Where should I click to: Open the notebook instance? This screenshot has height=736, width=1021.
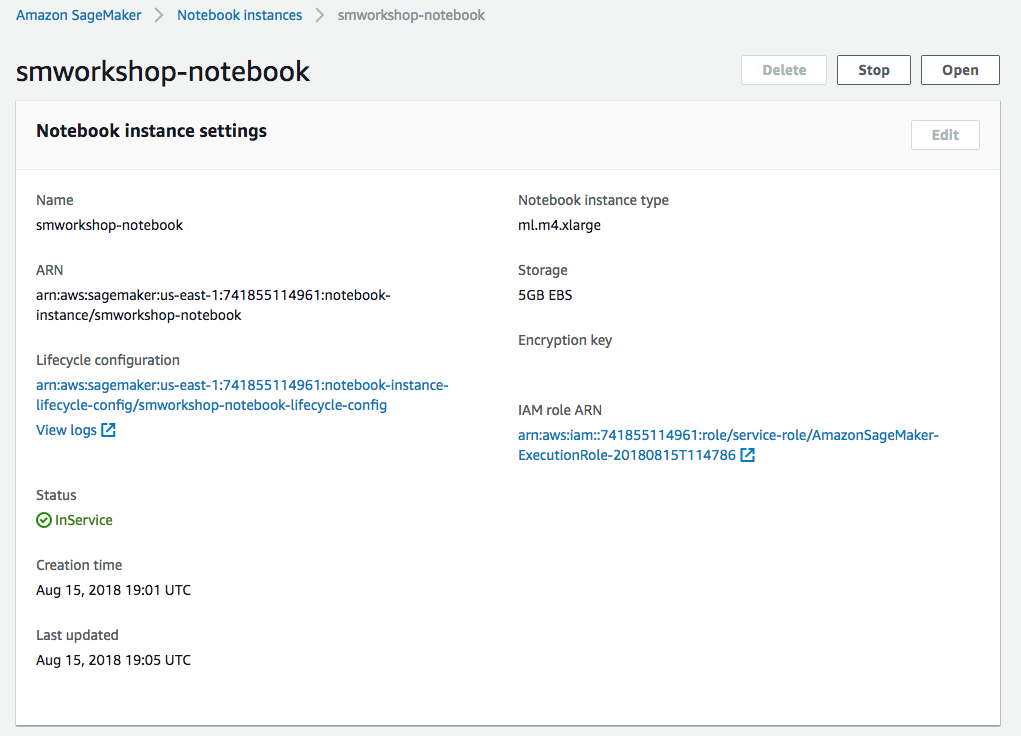(960, 70)
